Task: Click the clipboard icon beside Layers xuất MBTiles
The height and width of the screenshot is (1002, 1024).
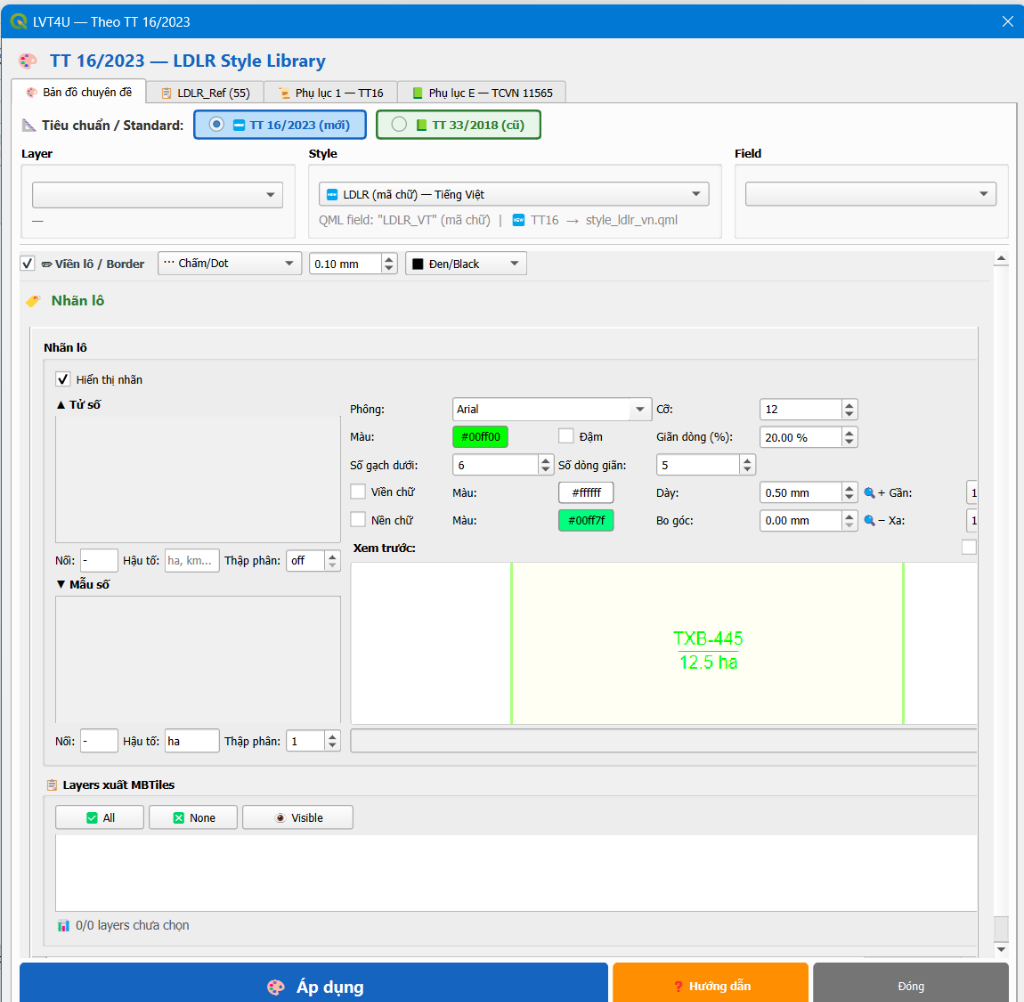Action: [52, 785]
